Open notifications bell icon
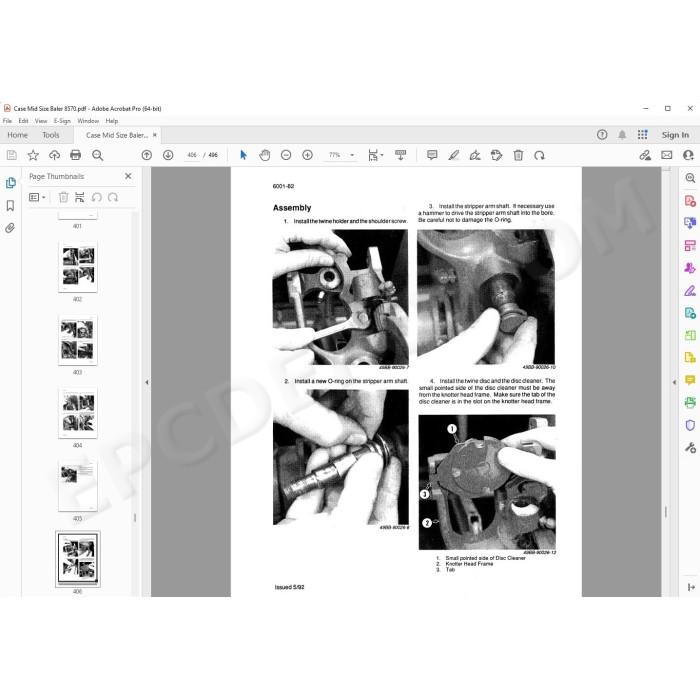Image resolution: width=700 pixels, height=700 pixels. pyautogui.click(x=622, y=134)
